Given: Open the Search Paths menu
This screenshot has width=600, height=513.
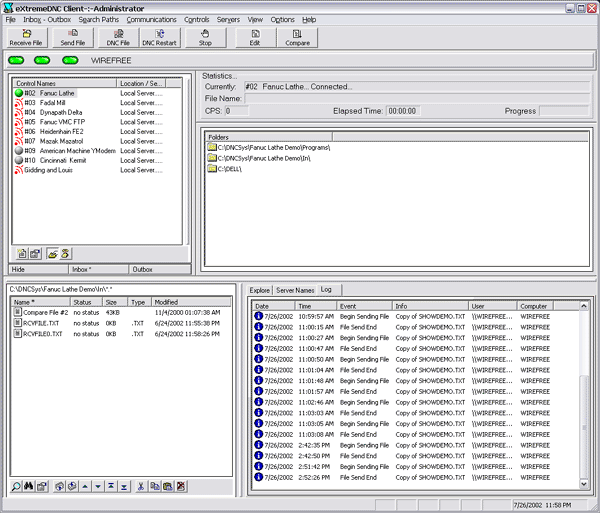Looking at the screenshot, I should [x=99, y=20].
